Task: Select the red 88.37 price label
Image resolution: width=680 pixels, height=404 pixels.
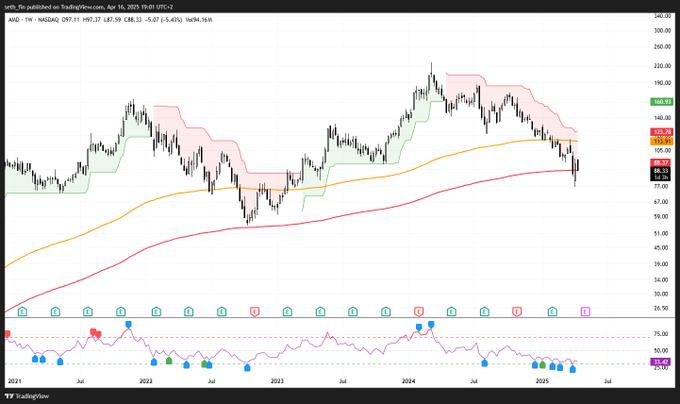Action: click(662, 163)
